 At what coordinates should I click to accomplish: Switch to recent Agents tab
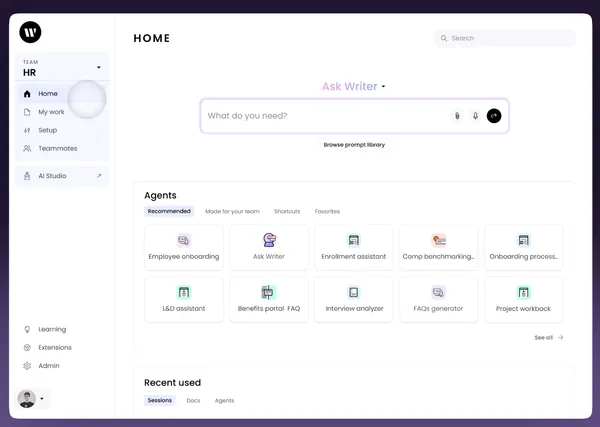[224, 401]
